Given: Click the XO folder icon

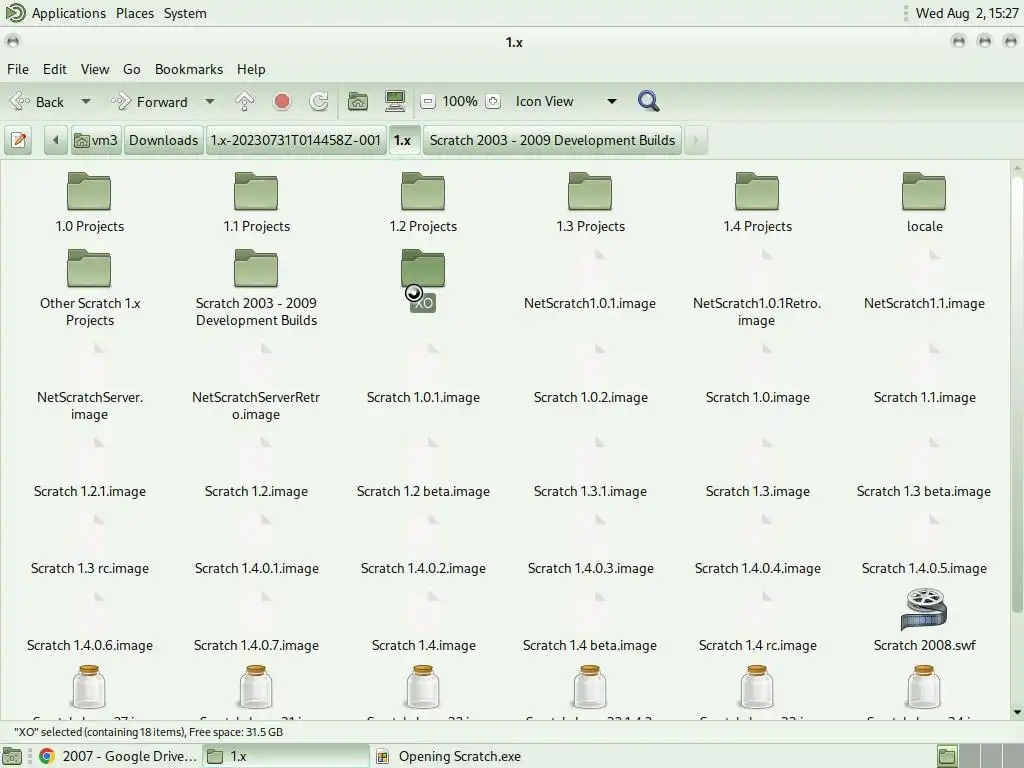Looking at the screenshot, I should coord(423,268).
